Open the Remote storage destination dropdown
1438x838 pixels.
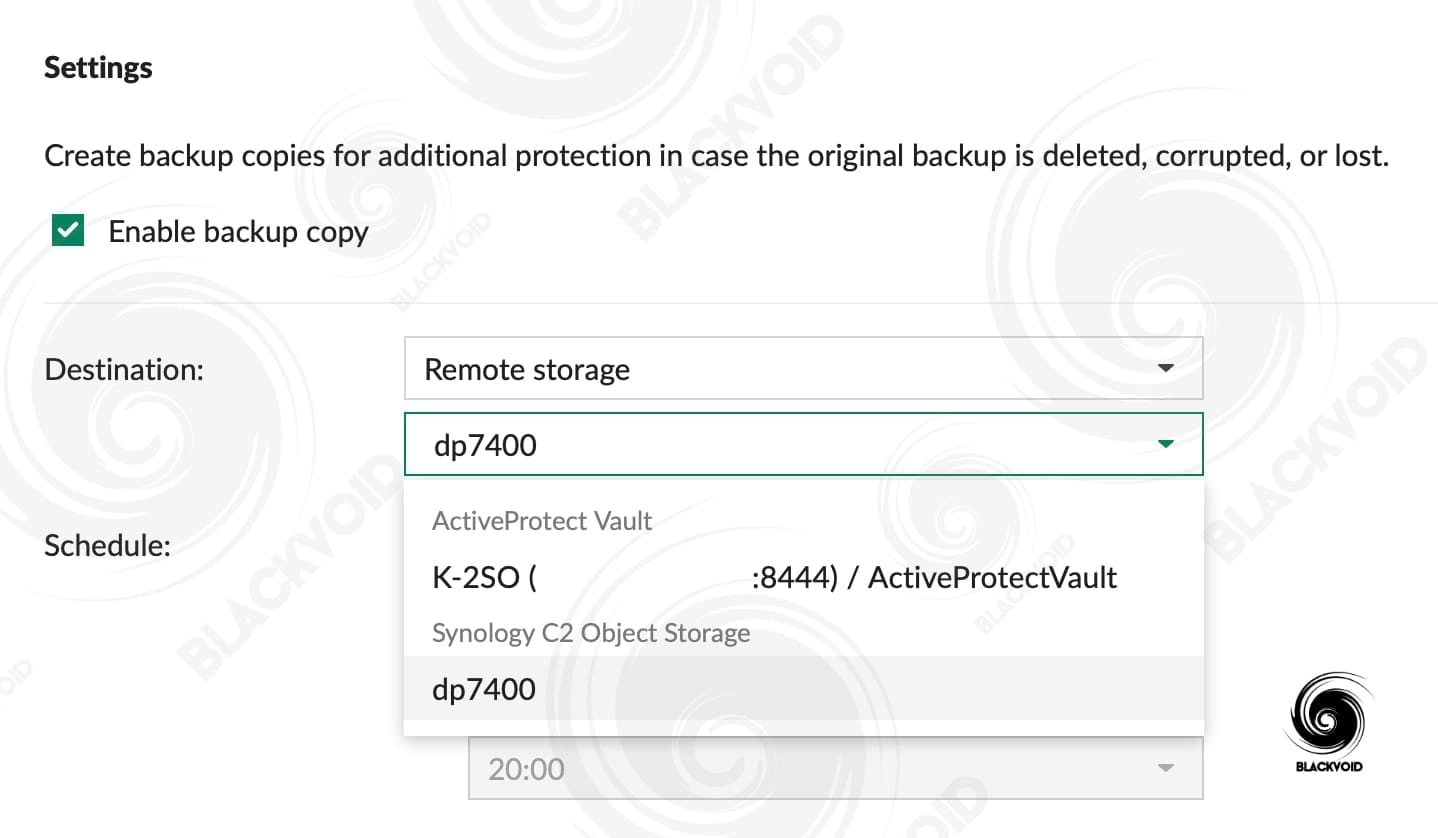tap(803, 369)
